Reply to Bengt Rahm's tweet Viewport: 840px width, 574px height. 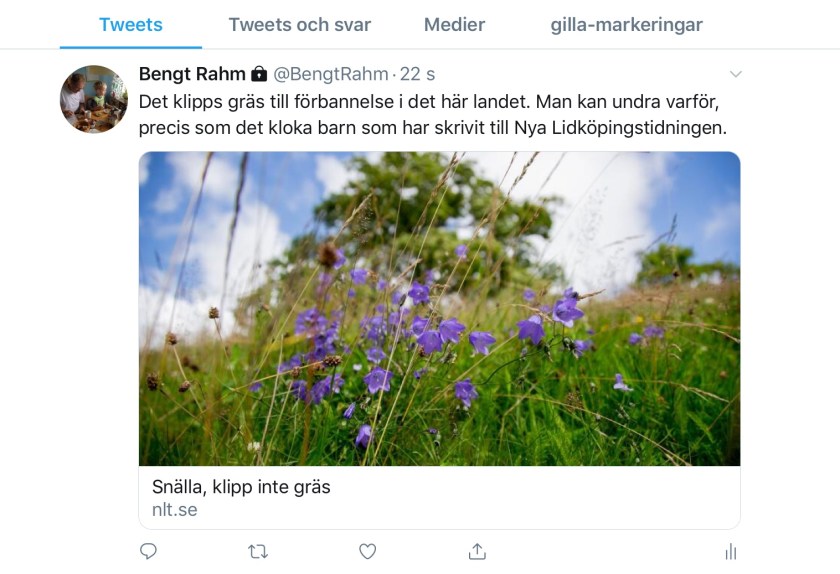tap(149, 551)
